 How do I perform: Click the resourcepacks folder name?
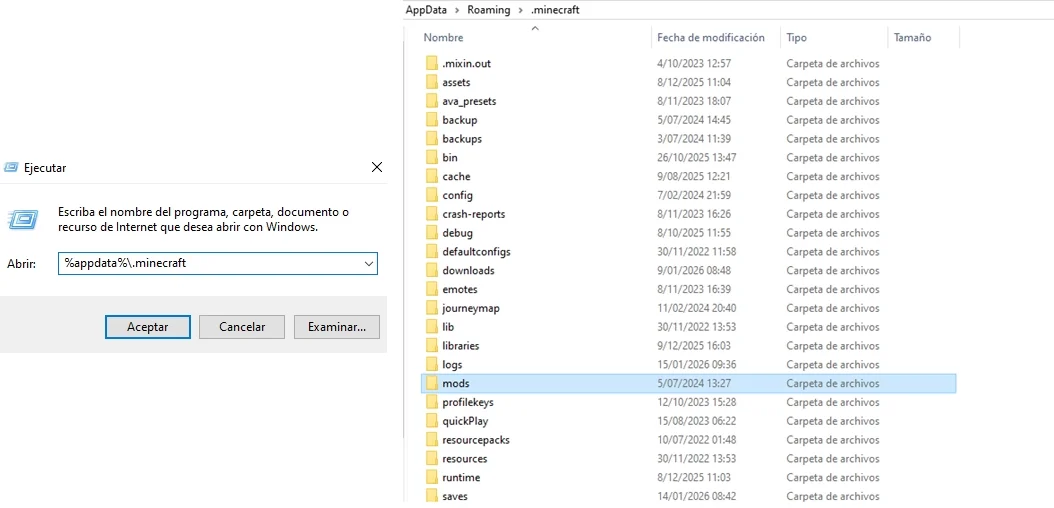(476, 439)
